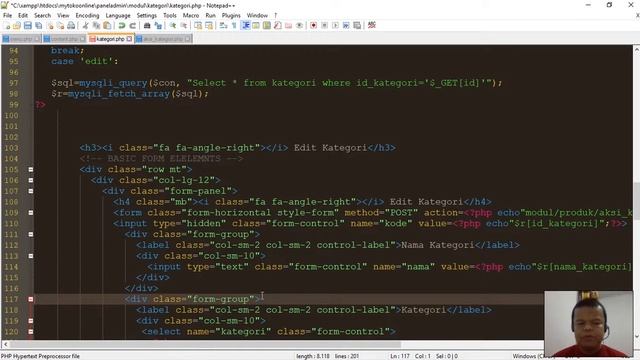Open the Replace dialog icon
The image size is (640, 360).
click(158, 25)
